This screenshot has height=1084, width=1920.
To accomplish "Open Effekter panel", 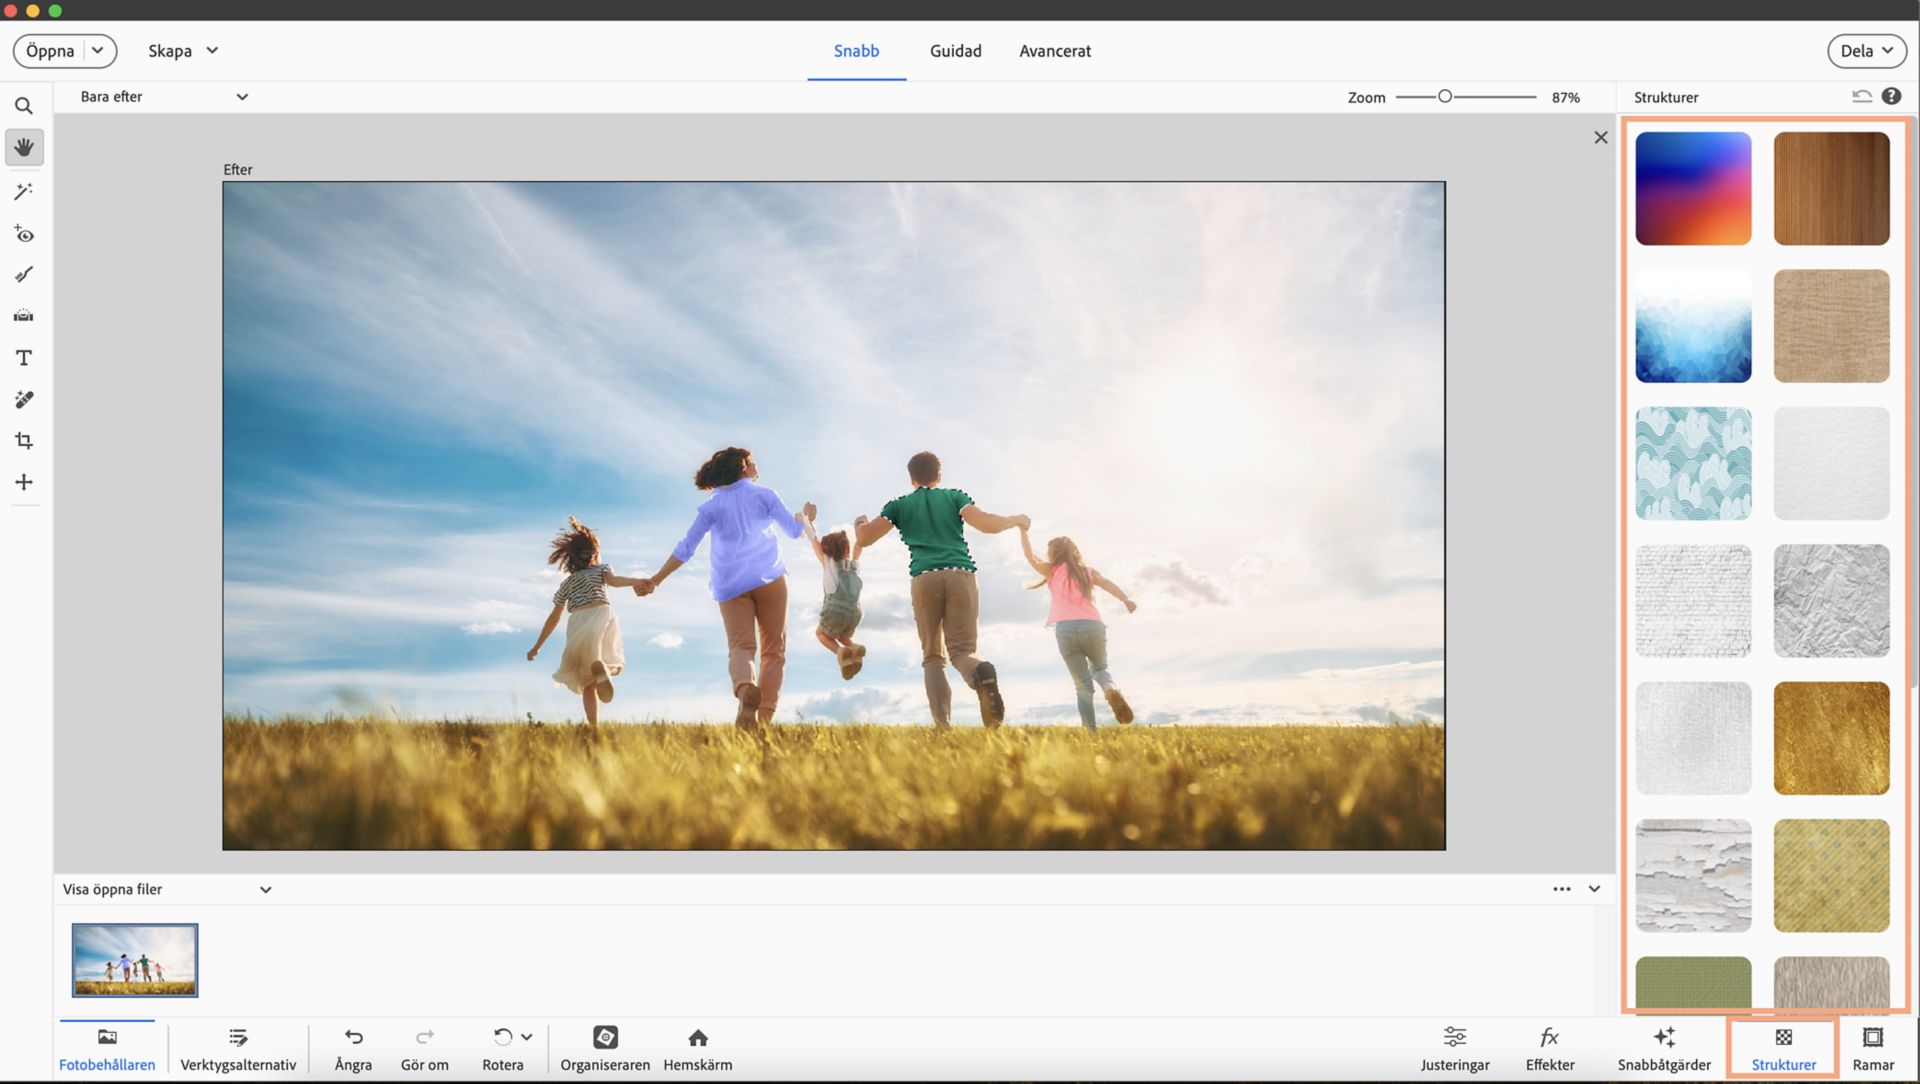I will coord(1550,1049).
